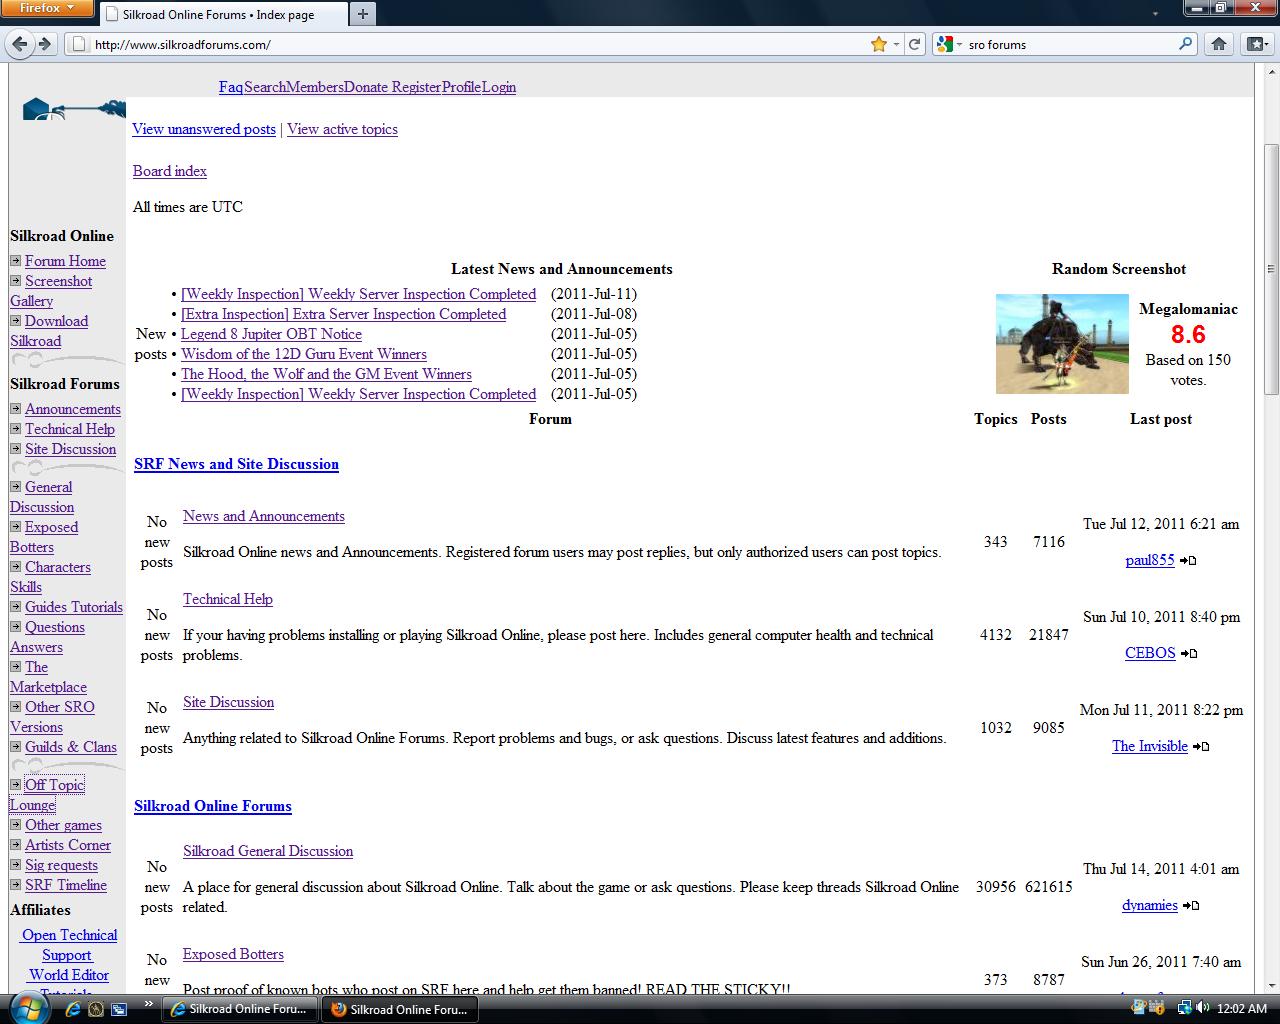Go to the Firefox Home page icon

pyautogui.click(x=1218, y=44)
